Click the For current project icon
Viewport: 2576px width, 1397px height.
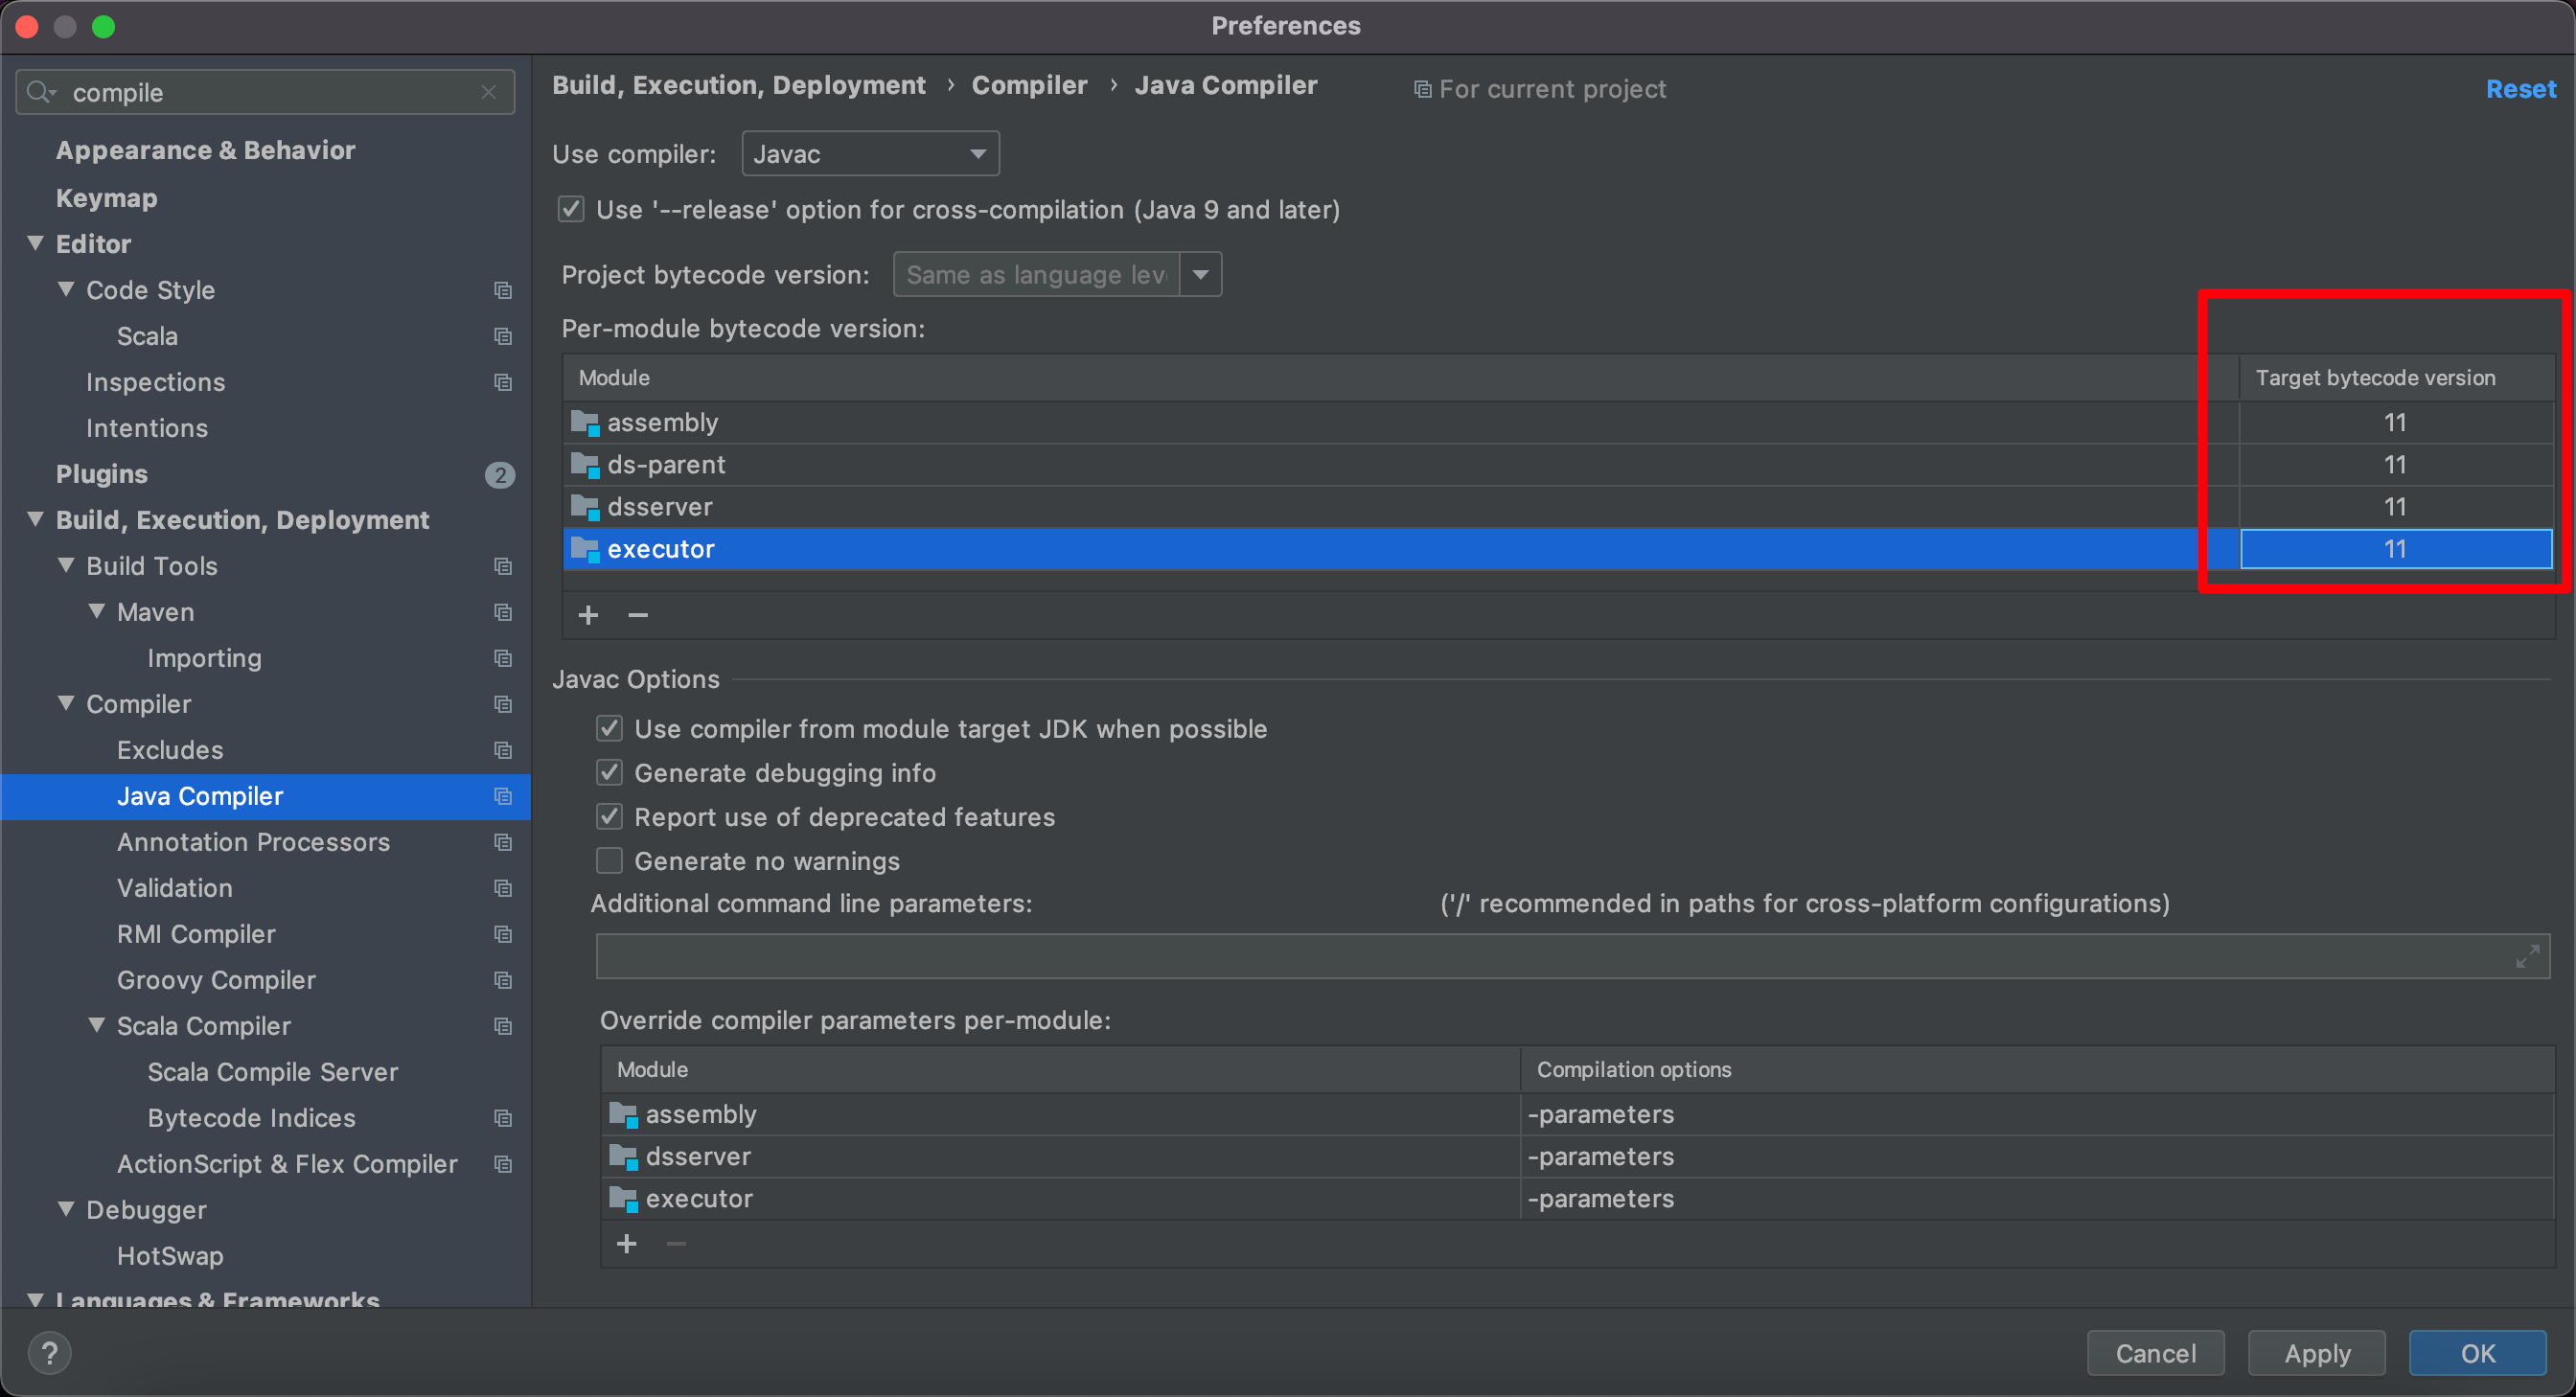[x=1422, y=90]
